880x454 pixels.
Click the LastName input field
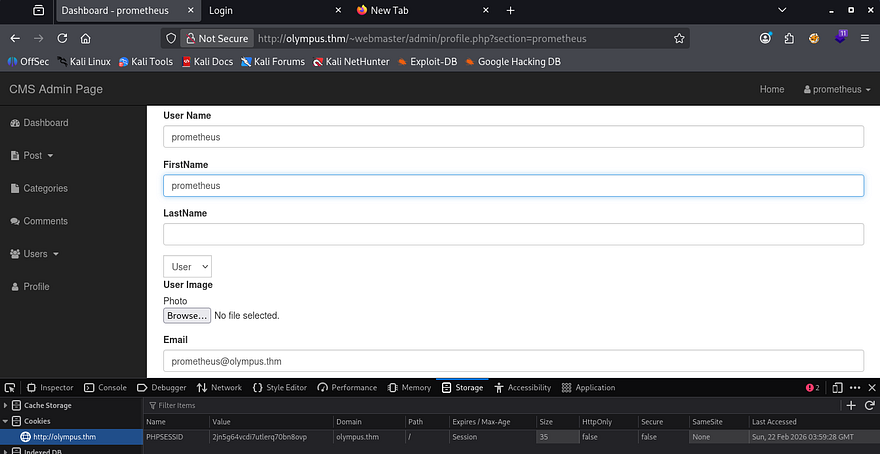point(513,234)
